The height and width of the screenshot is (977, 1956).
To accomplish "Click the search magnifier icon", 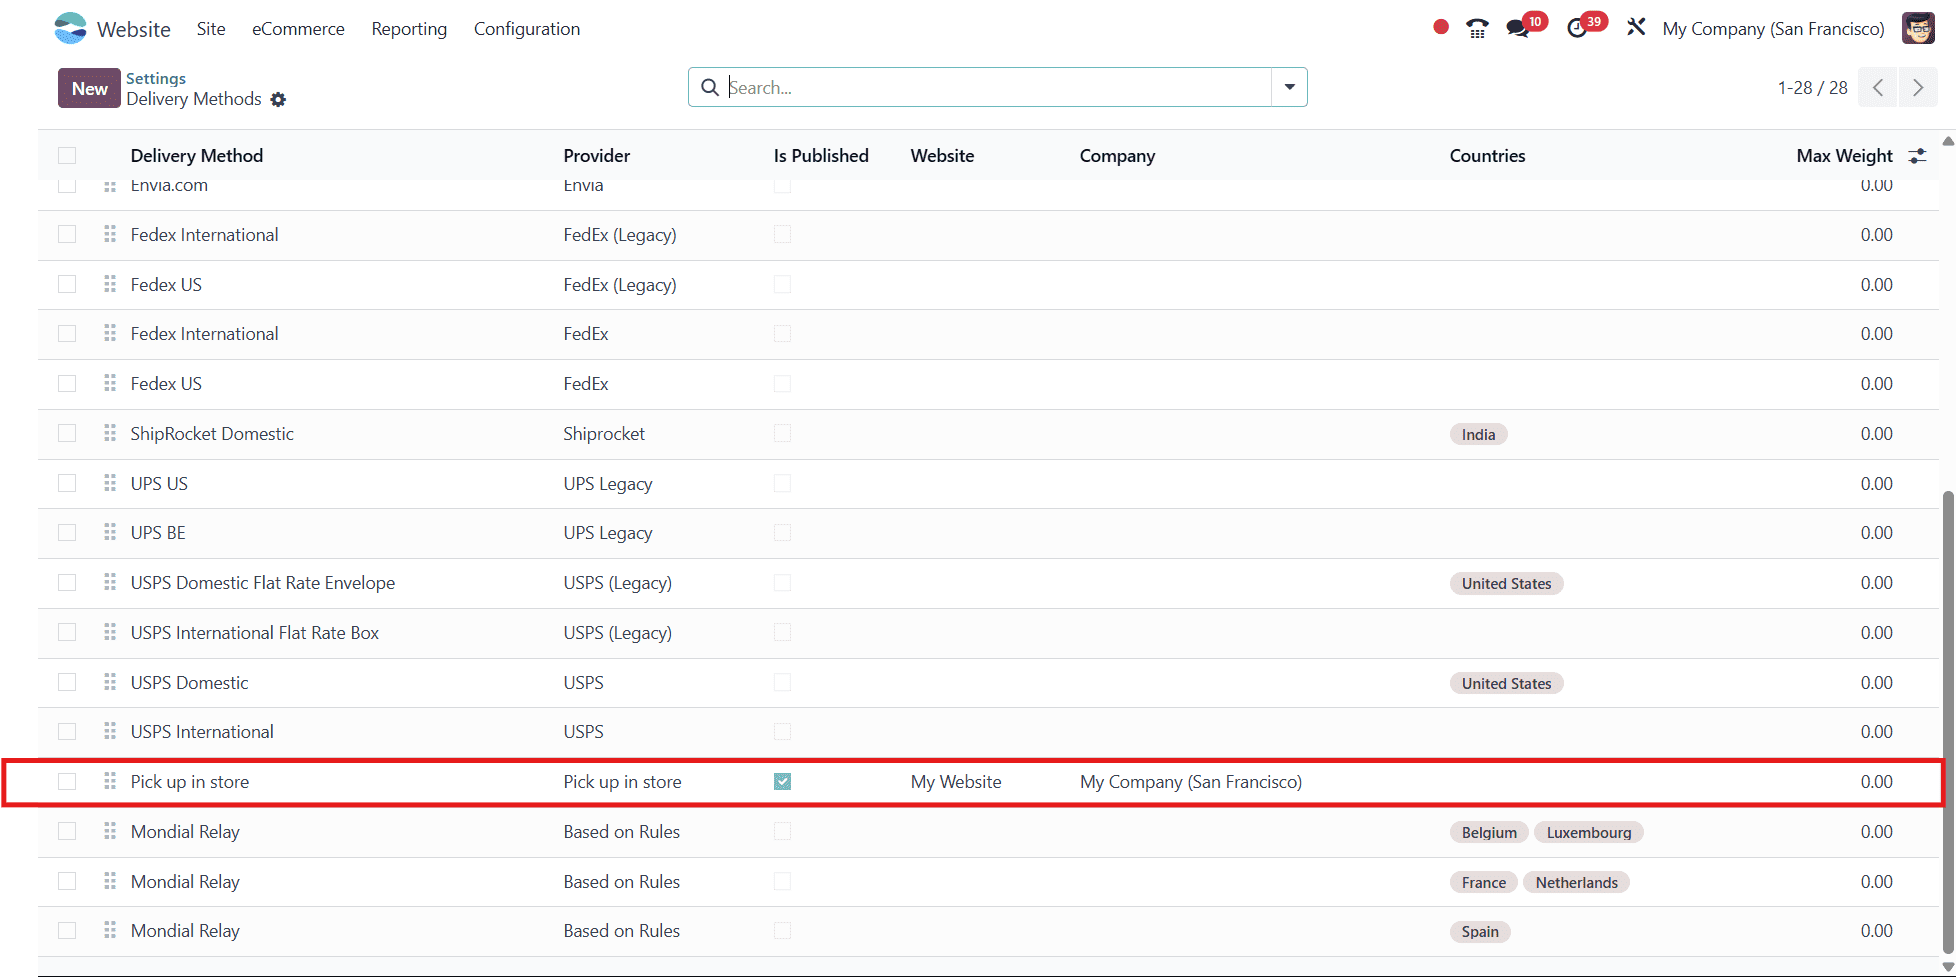I will [x=710, y=87].
